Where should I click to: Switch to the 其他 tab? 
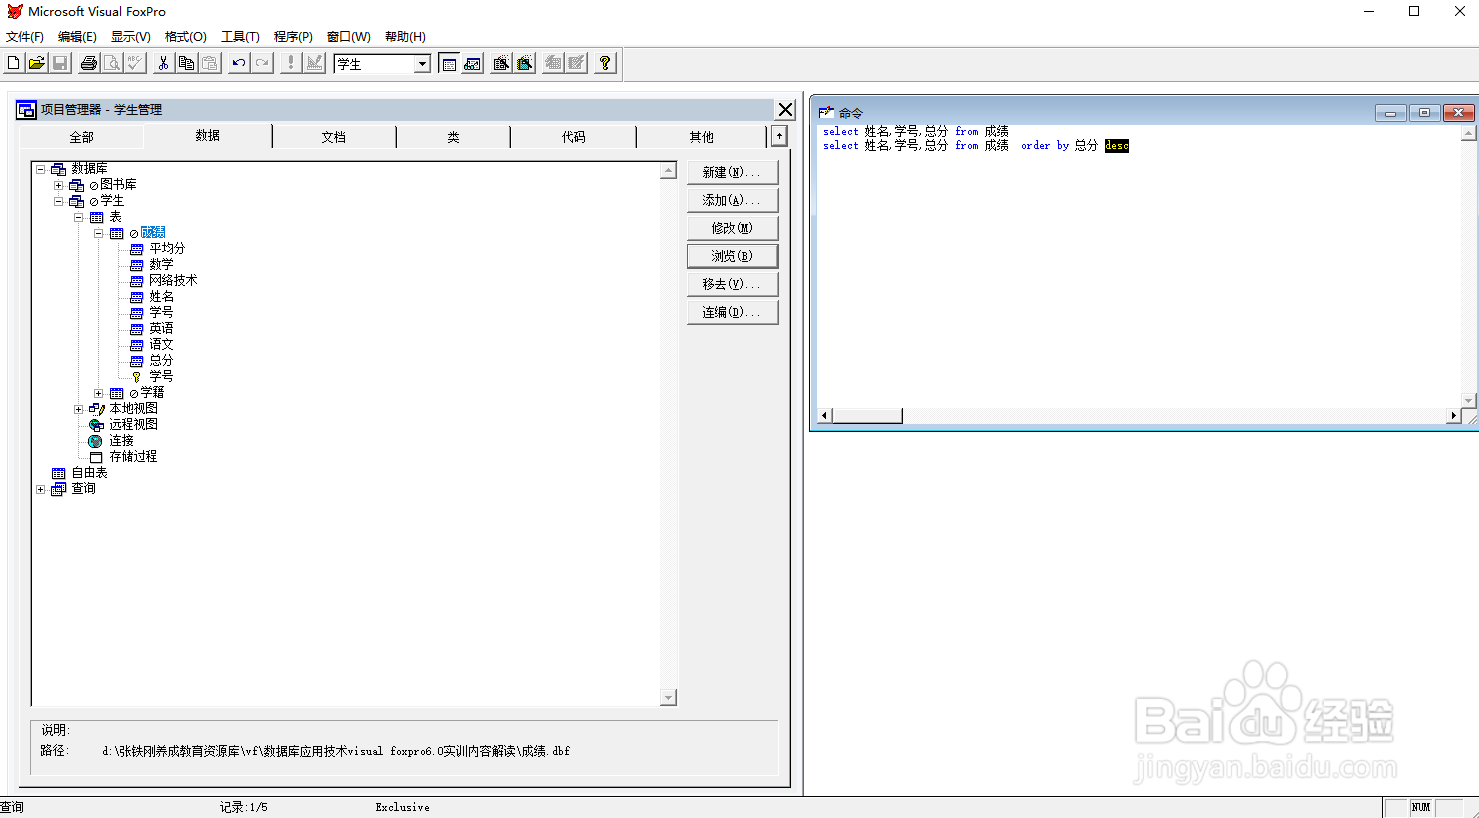click(701, 137)
